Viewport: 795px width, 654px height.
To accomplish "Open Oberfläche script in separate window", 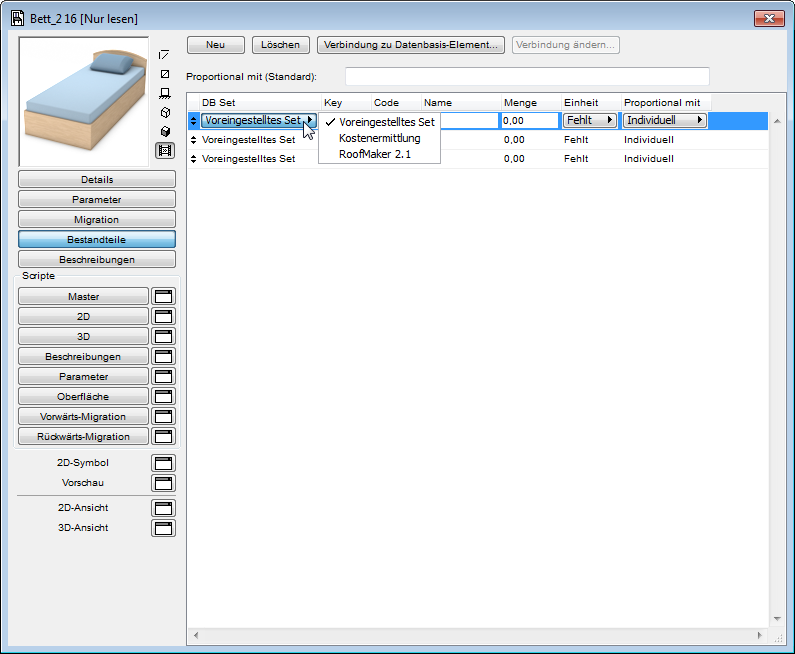I will coord(163,396).
